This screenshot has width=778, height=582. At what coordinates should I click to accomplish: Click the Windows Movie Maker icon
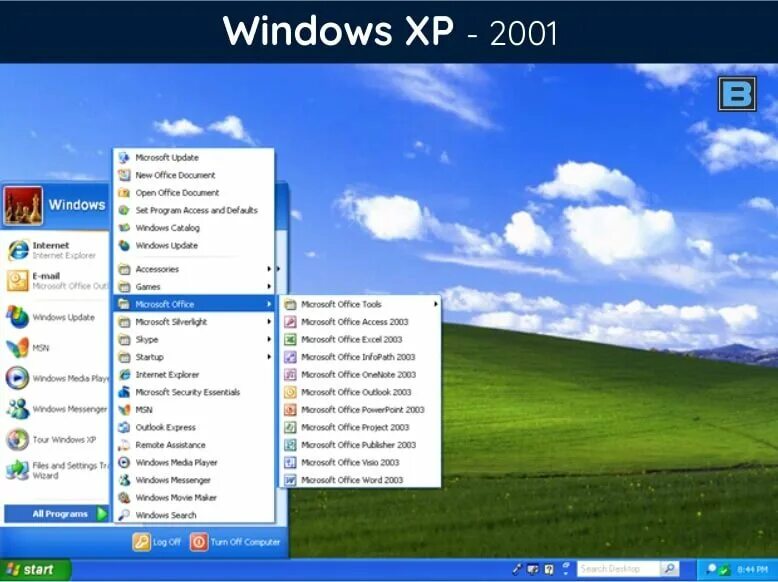pyautogui.click(x=124, y=498)
